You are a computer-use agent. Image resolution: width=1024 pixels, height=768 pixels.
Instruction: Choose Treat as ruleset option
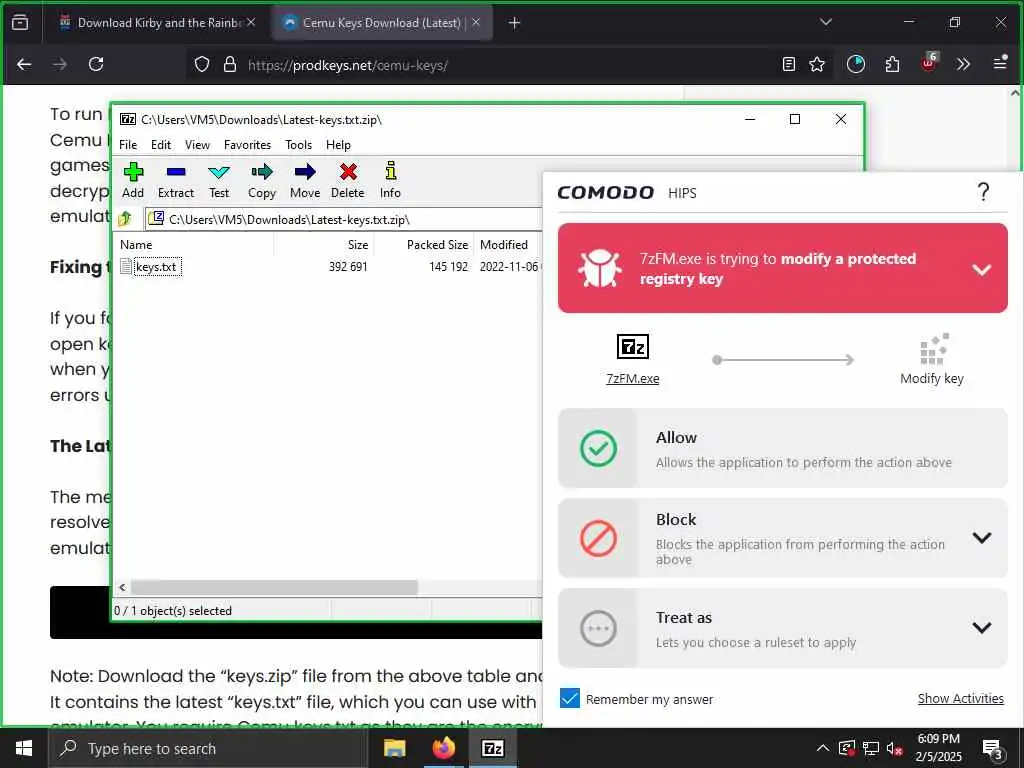tap(782, 628)
